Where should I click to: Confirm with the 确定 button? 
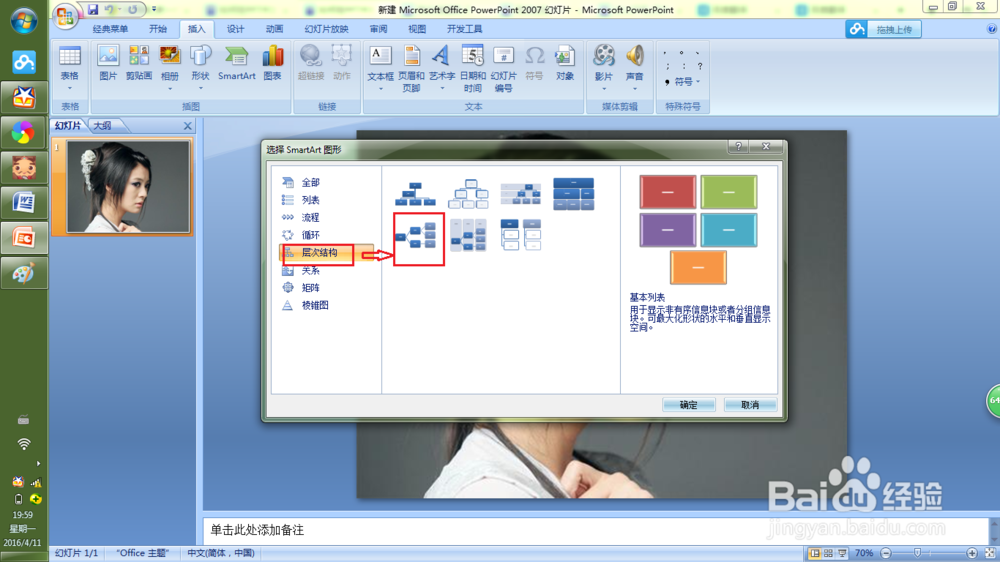(x=688, y=404)
